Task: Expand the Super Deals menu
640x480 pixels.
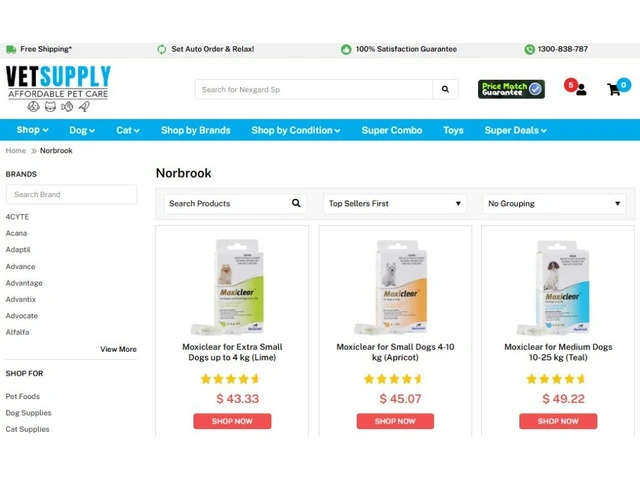Action: point(516,130)
